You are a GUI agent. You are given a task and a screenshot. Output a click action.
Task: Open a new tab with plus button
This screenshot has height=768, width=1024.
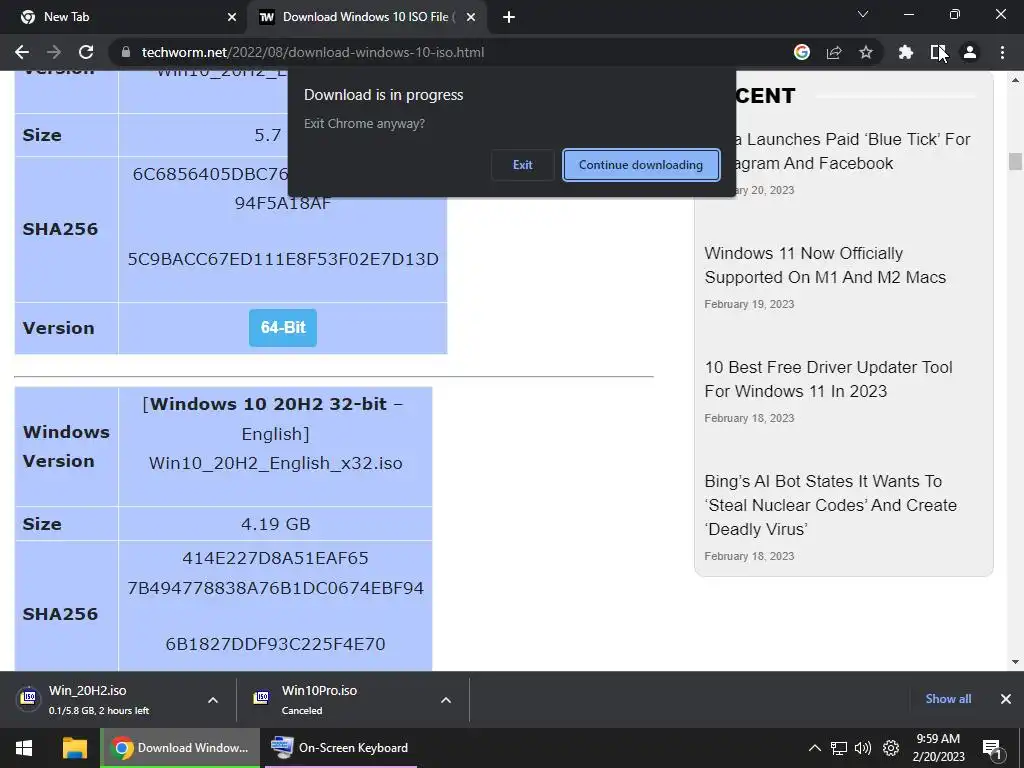coord(509,17)
